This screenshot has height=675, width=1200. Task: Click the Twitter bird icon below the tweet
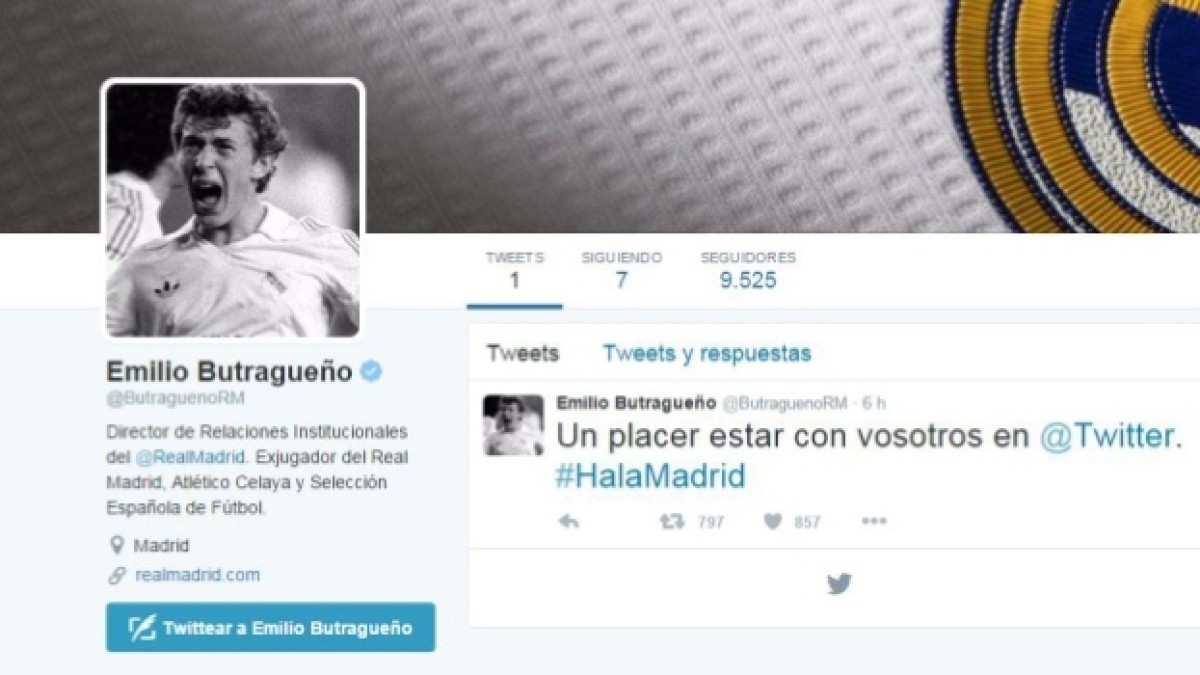point(839,584)
